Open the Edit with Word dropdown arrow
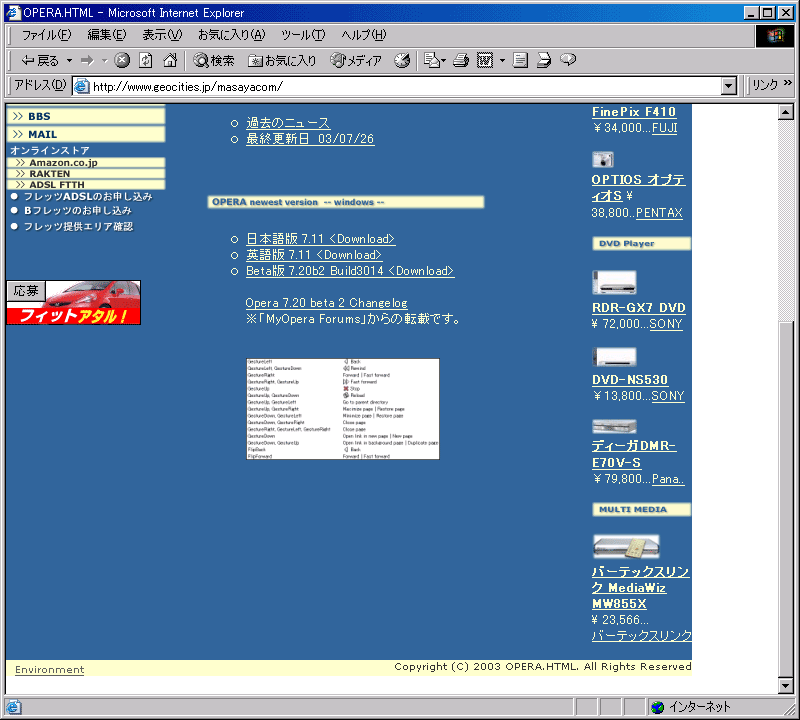The width and height of the screenshot is (800, 720). [x=502, y=61]
